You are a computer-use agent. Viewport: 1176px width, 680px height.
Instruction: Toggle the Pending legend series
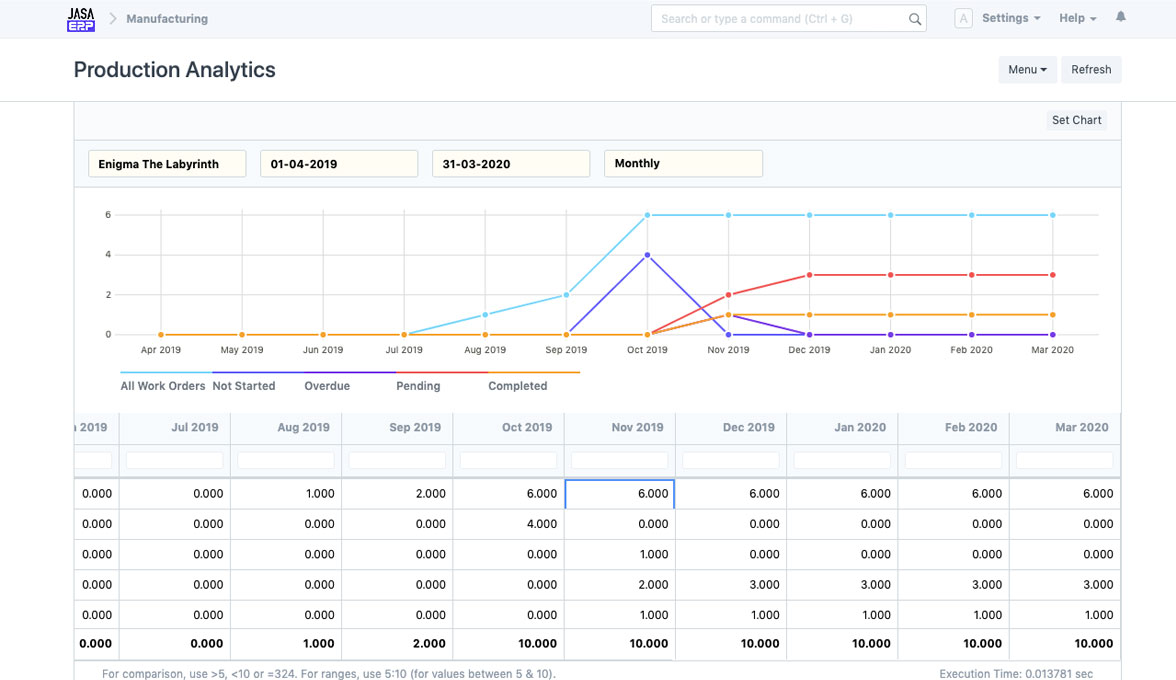click(418, 386)
